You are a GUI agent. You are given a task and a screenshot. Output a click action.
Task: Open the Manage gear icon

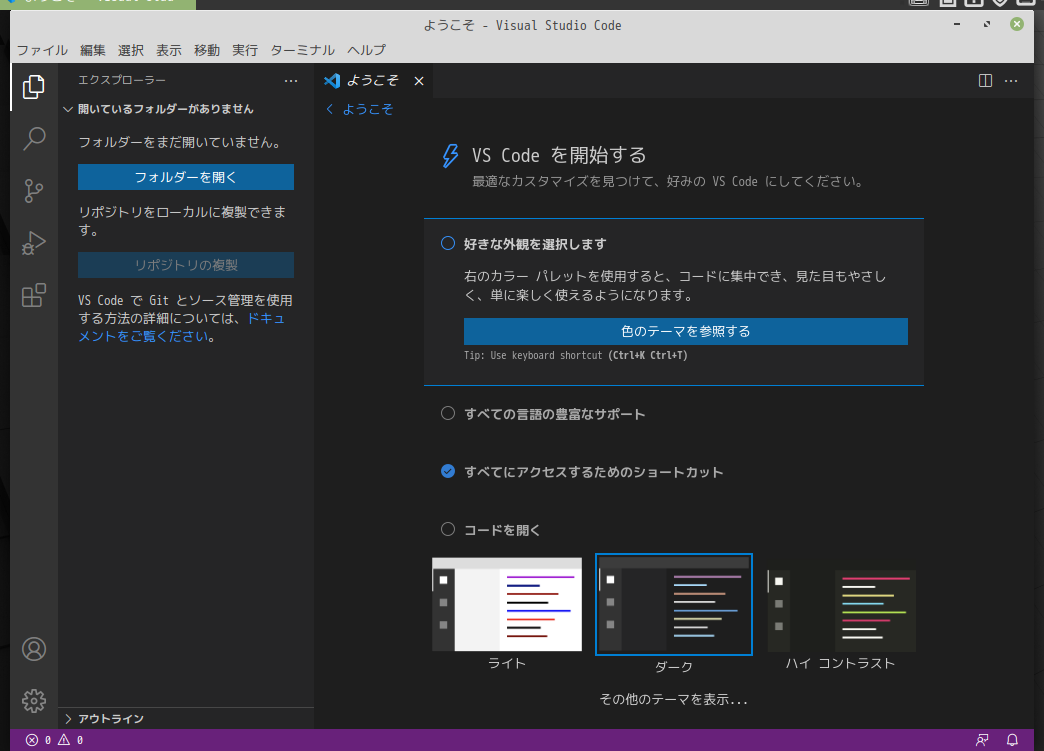(34, 700)
